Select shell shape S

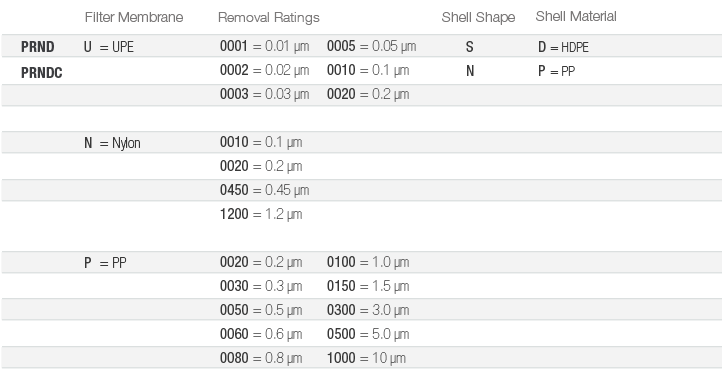coord(469,47)
